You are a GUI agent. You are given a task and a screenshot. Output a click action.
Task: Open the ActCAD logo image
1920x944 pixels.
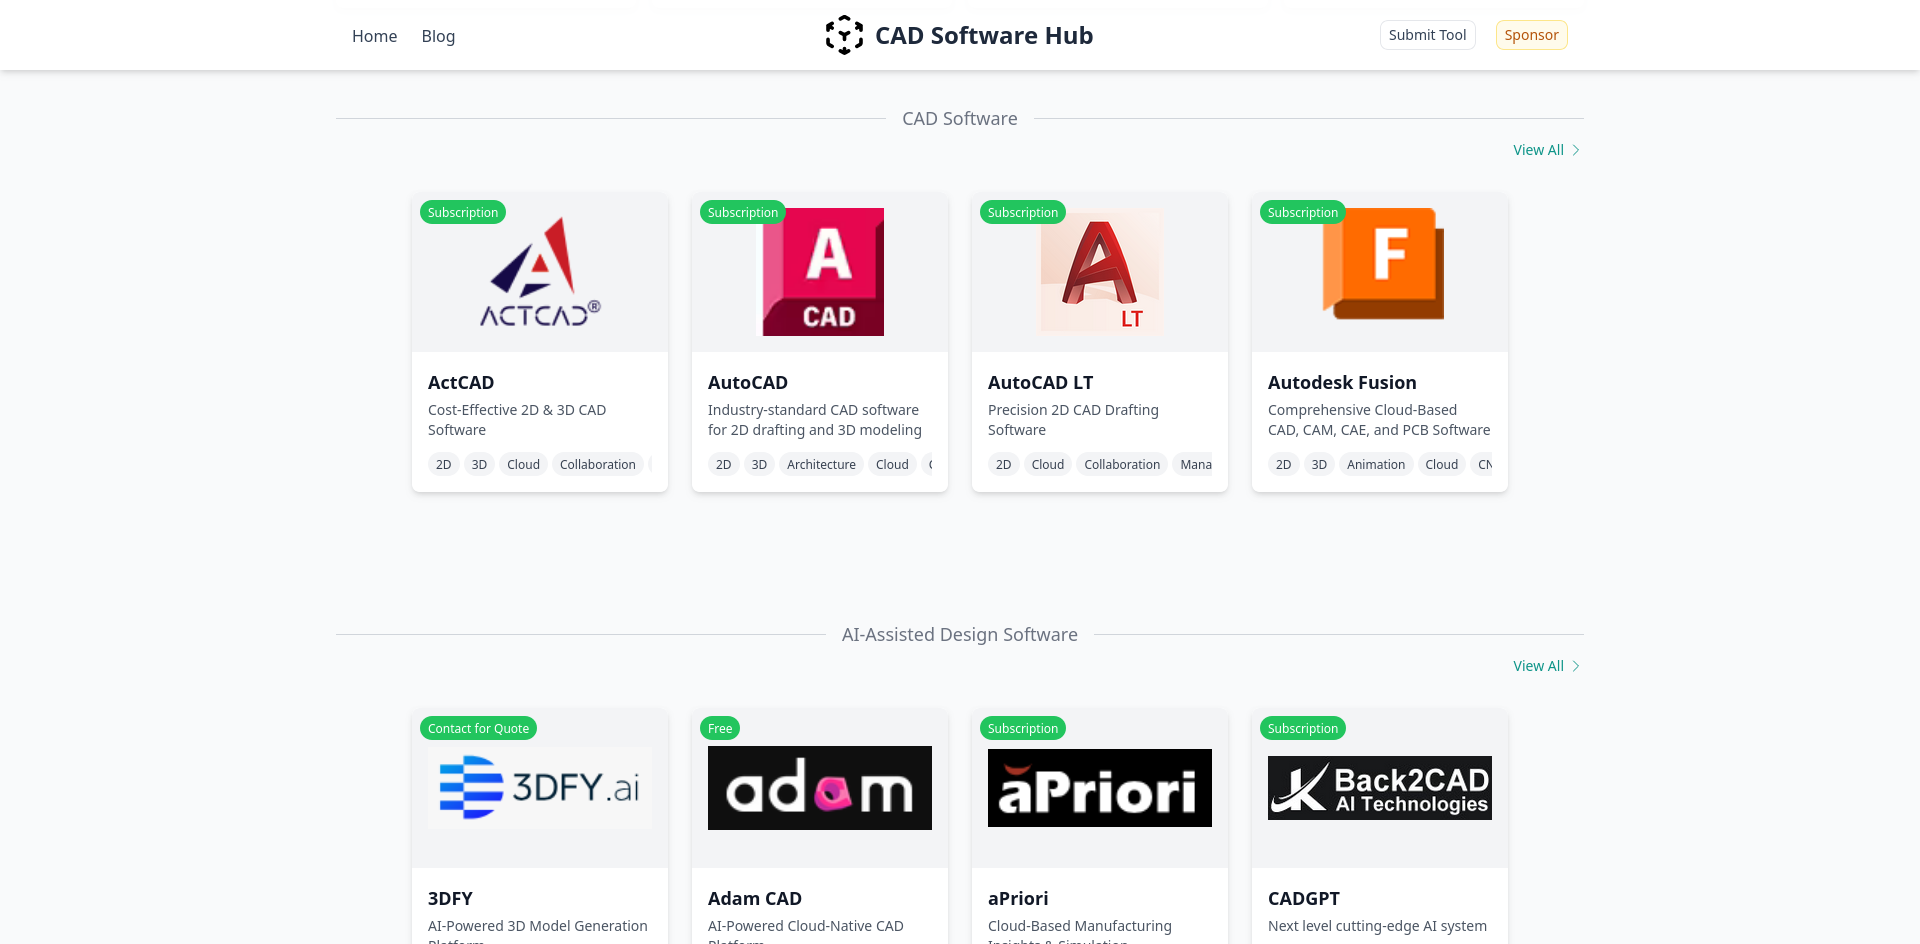540,272
